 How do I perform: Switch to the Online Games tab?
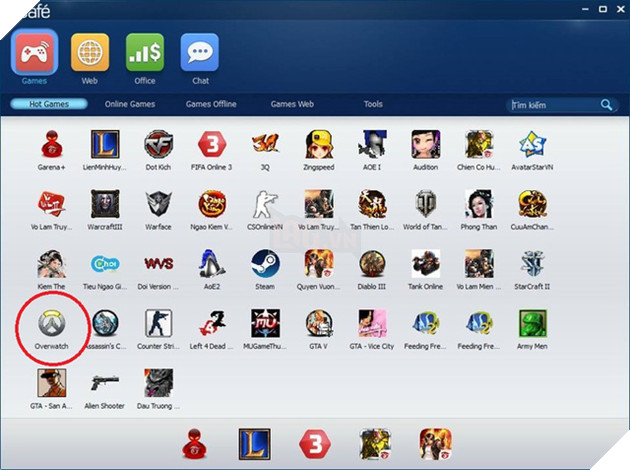[x=130, y=104]
